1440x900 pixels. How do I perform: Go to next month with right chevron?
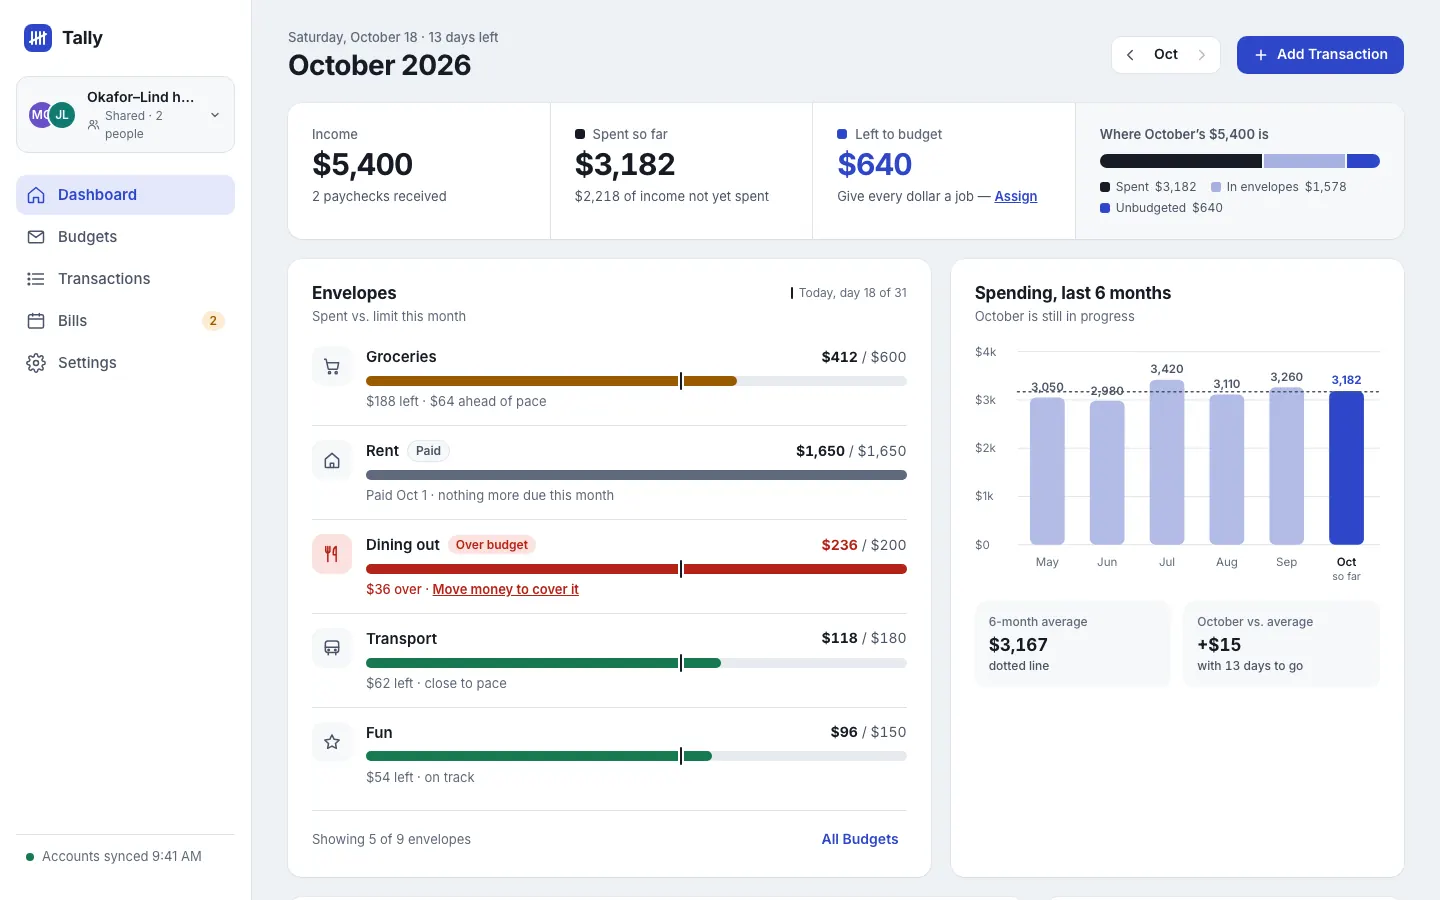1202,55
